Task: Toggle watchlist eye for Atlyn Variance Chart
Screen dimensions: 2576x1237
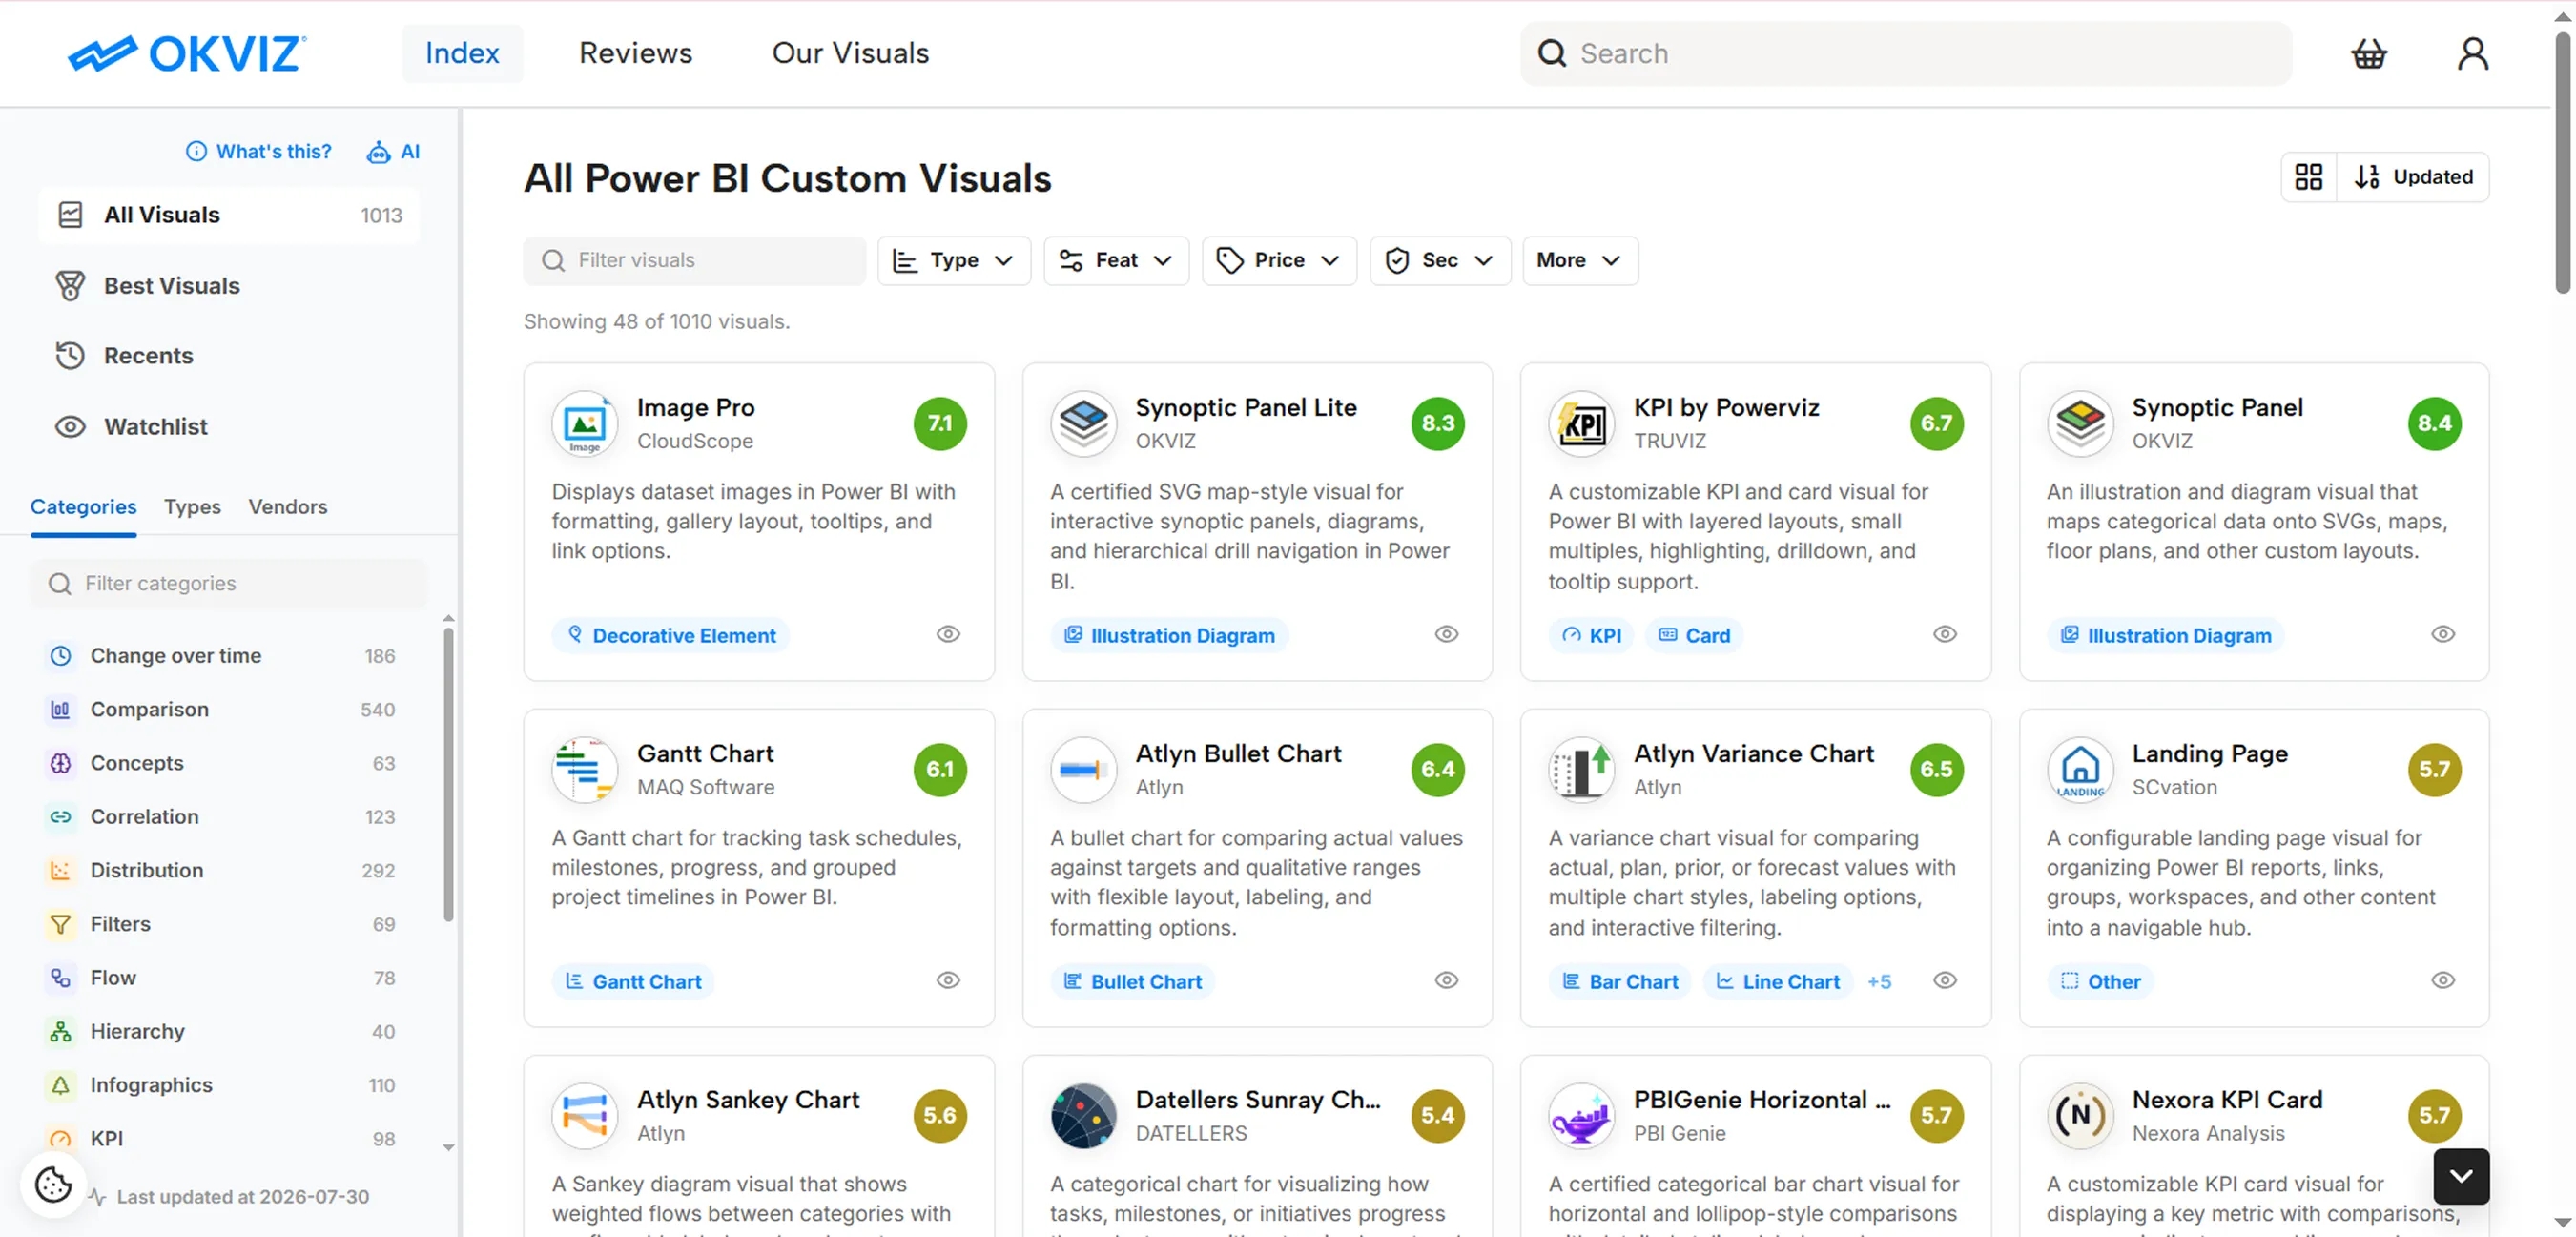Action: click(1944, 981)
